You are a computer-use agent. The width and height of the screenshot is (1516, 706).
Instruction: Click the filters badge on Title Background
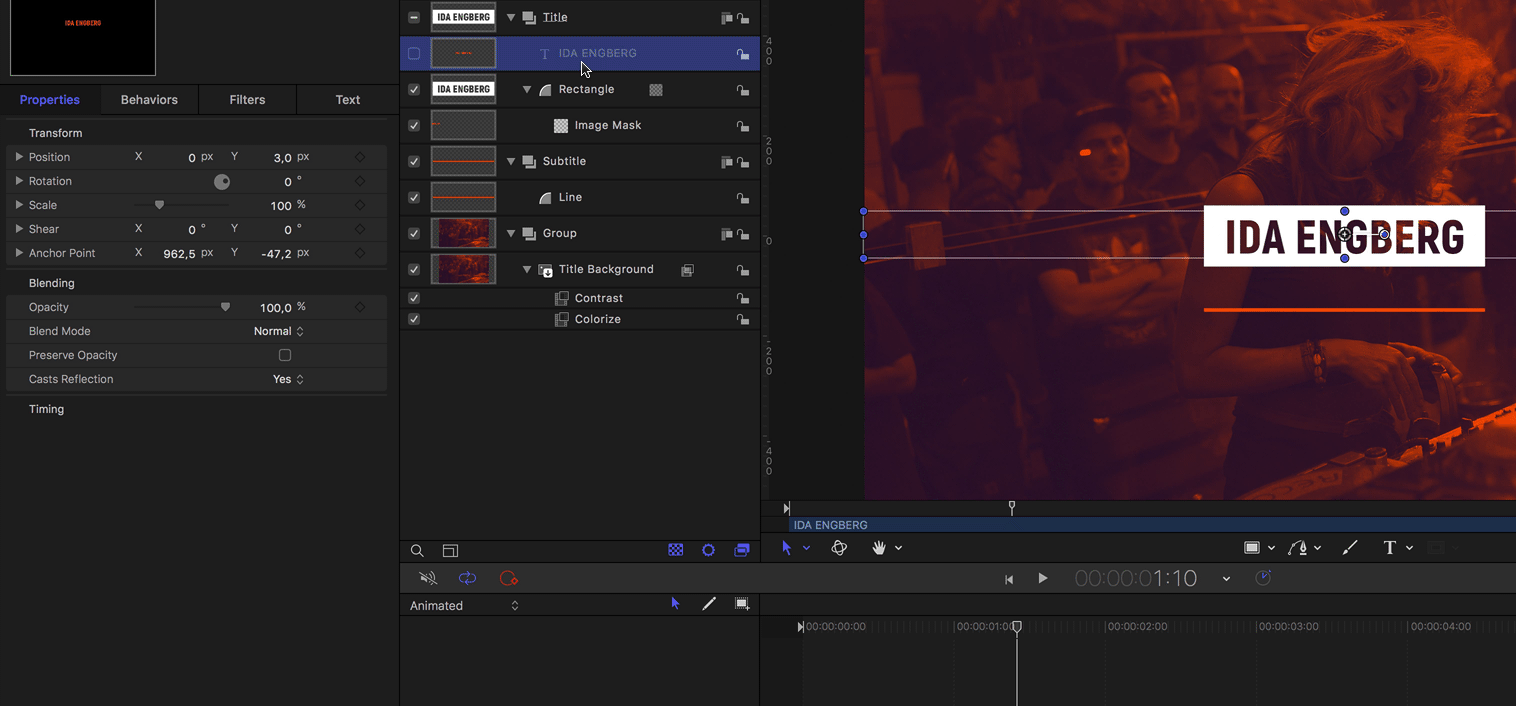click(x=688, y=270)
